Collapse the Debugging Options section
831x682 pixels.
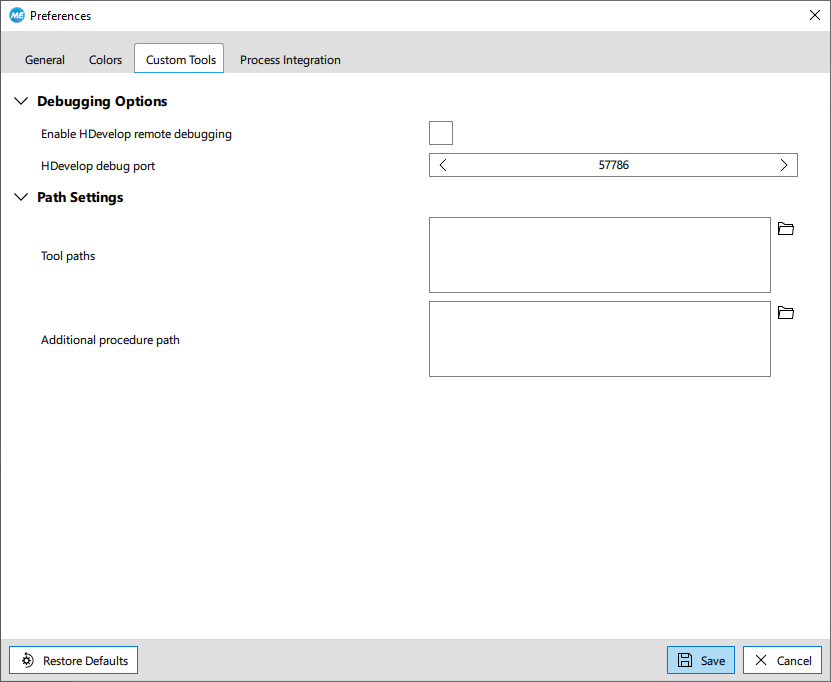pyautogui.click(x=22, y=101)
